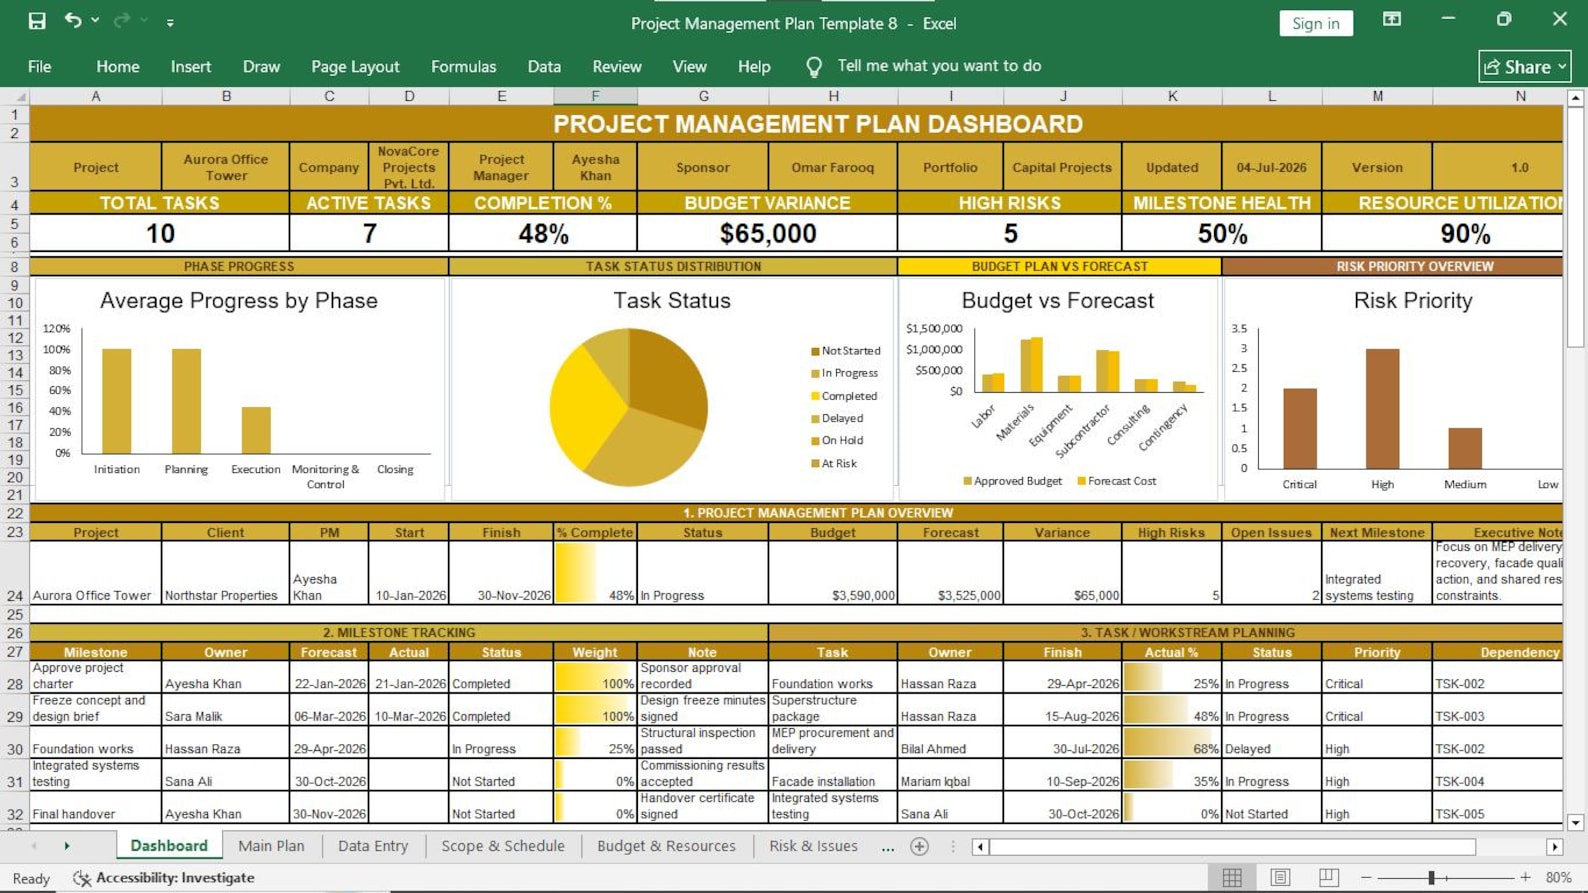Click the Task Status pie chart
Screen dimensions: 1588x893
tap(629, 407)
